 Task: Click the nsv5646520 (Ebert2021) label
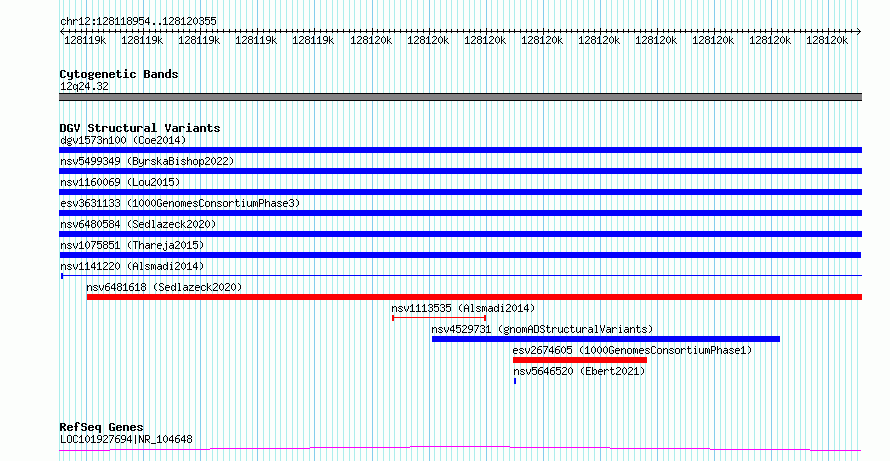(579, 371)
